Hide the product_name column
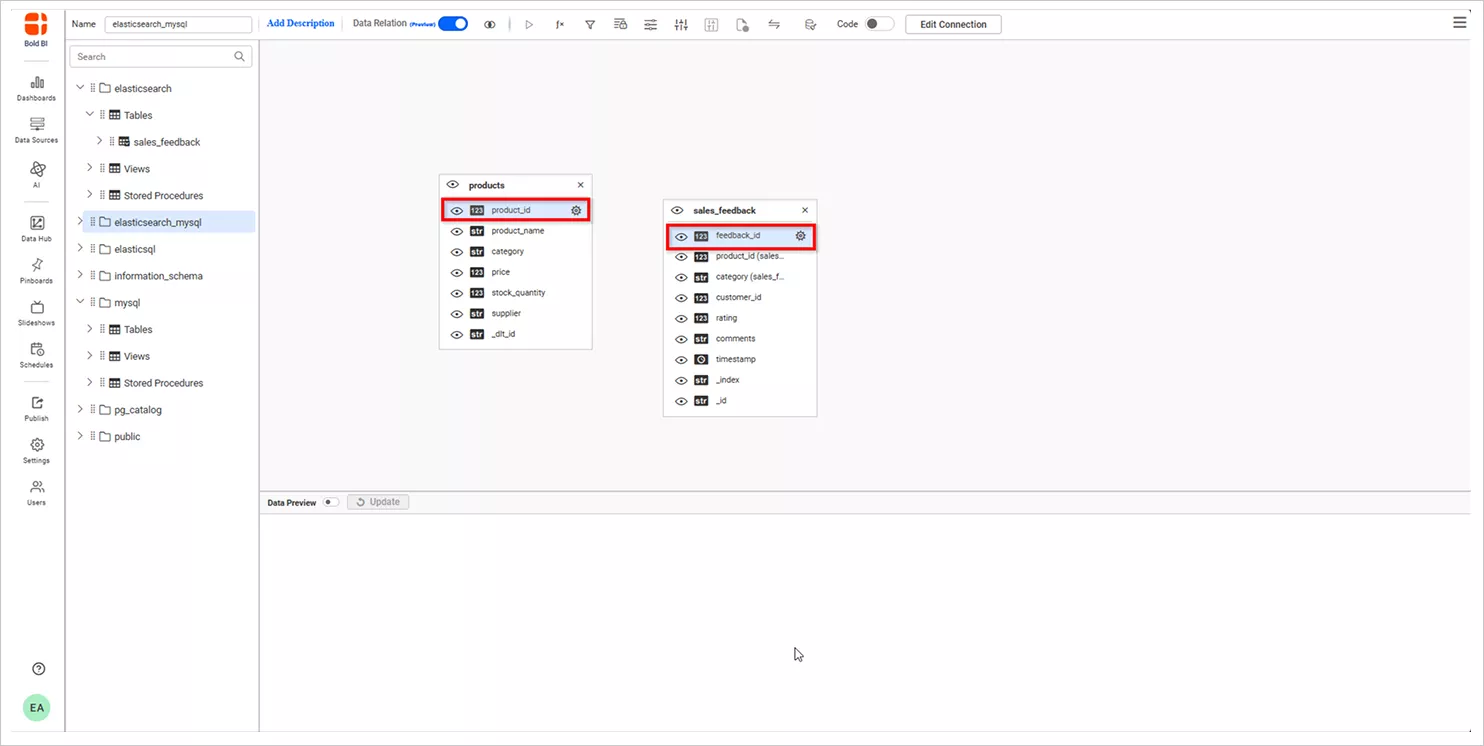Screen dimensions: 1484x746 [x=456, y=231]
